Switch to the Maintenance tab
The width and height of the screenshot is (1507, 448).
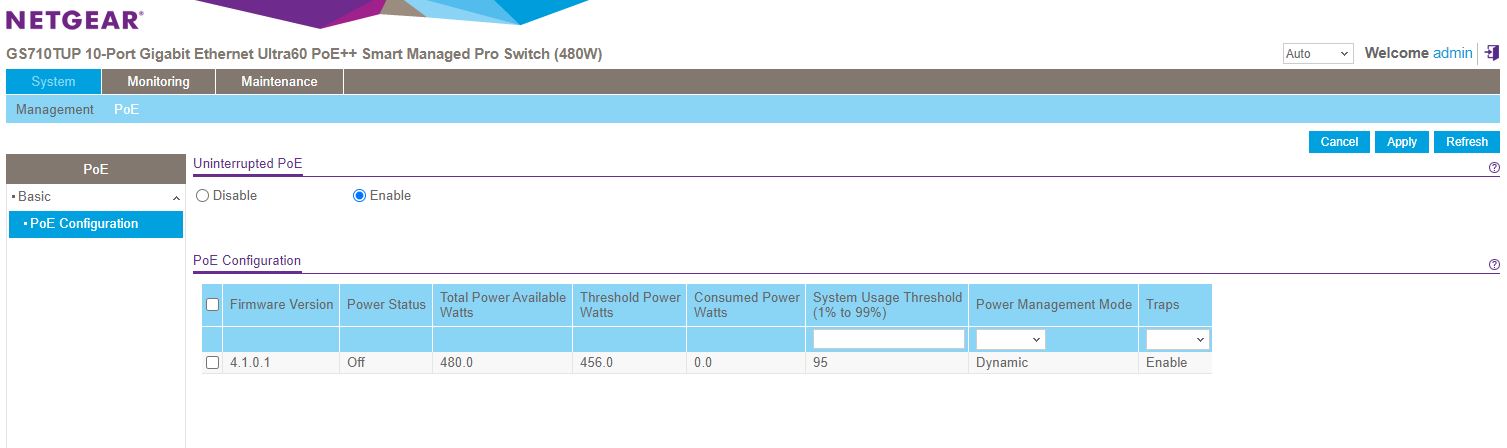(279, 82)
